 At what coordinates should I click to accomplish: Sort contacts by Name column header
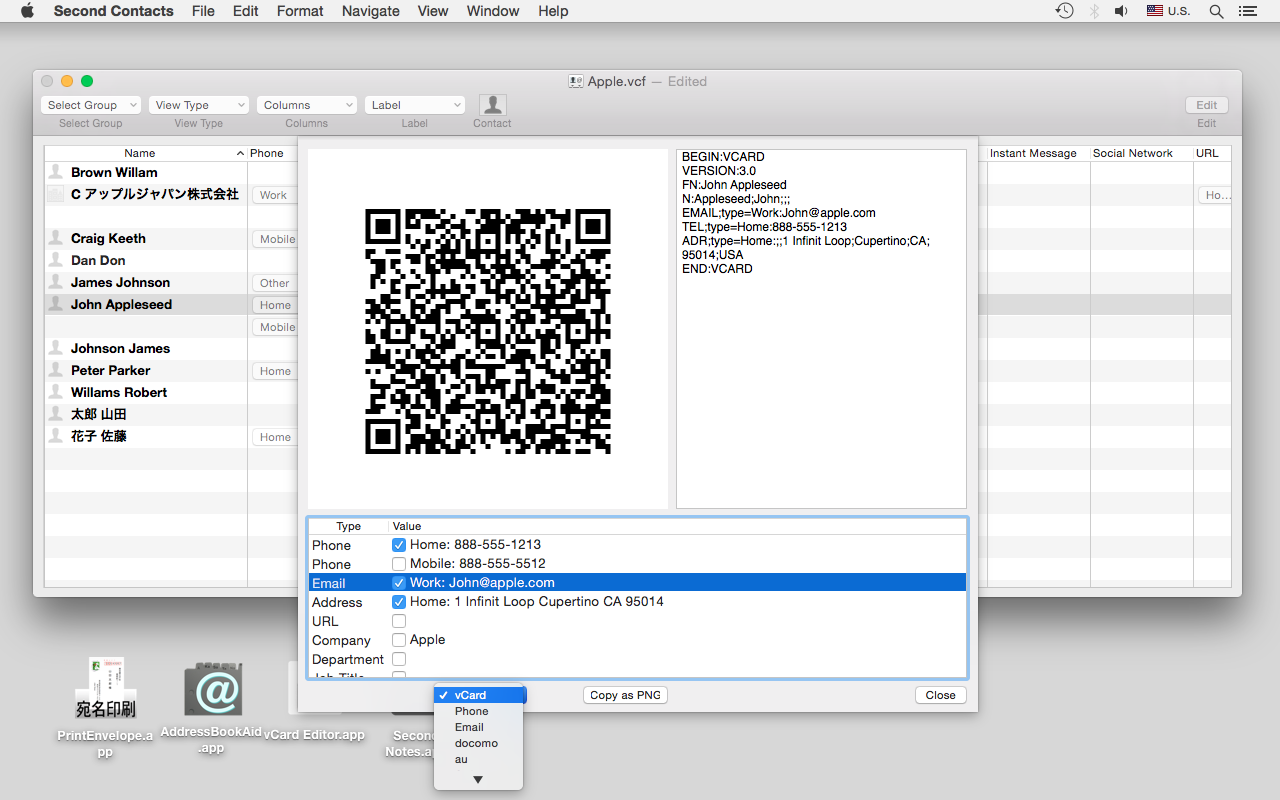coord(146,153)
